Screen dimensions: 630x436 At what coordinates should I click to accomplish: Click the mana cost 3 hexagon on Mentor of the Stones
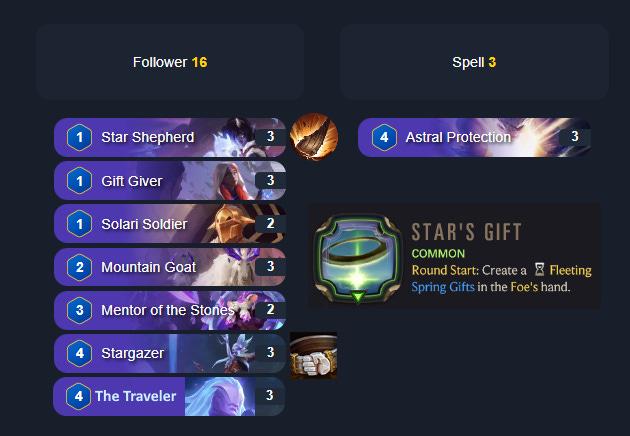pos(80,310)
